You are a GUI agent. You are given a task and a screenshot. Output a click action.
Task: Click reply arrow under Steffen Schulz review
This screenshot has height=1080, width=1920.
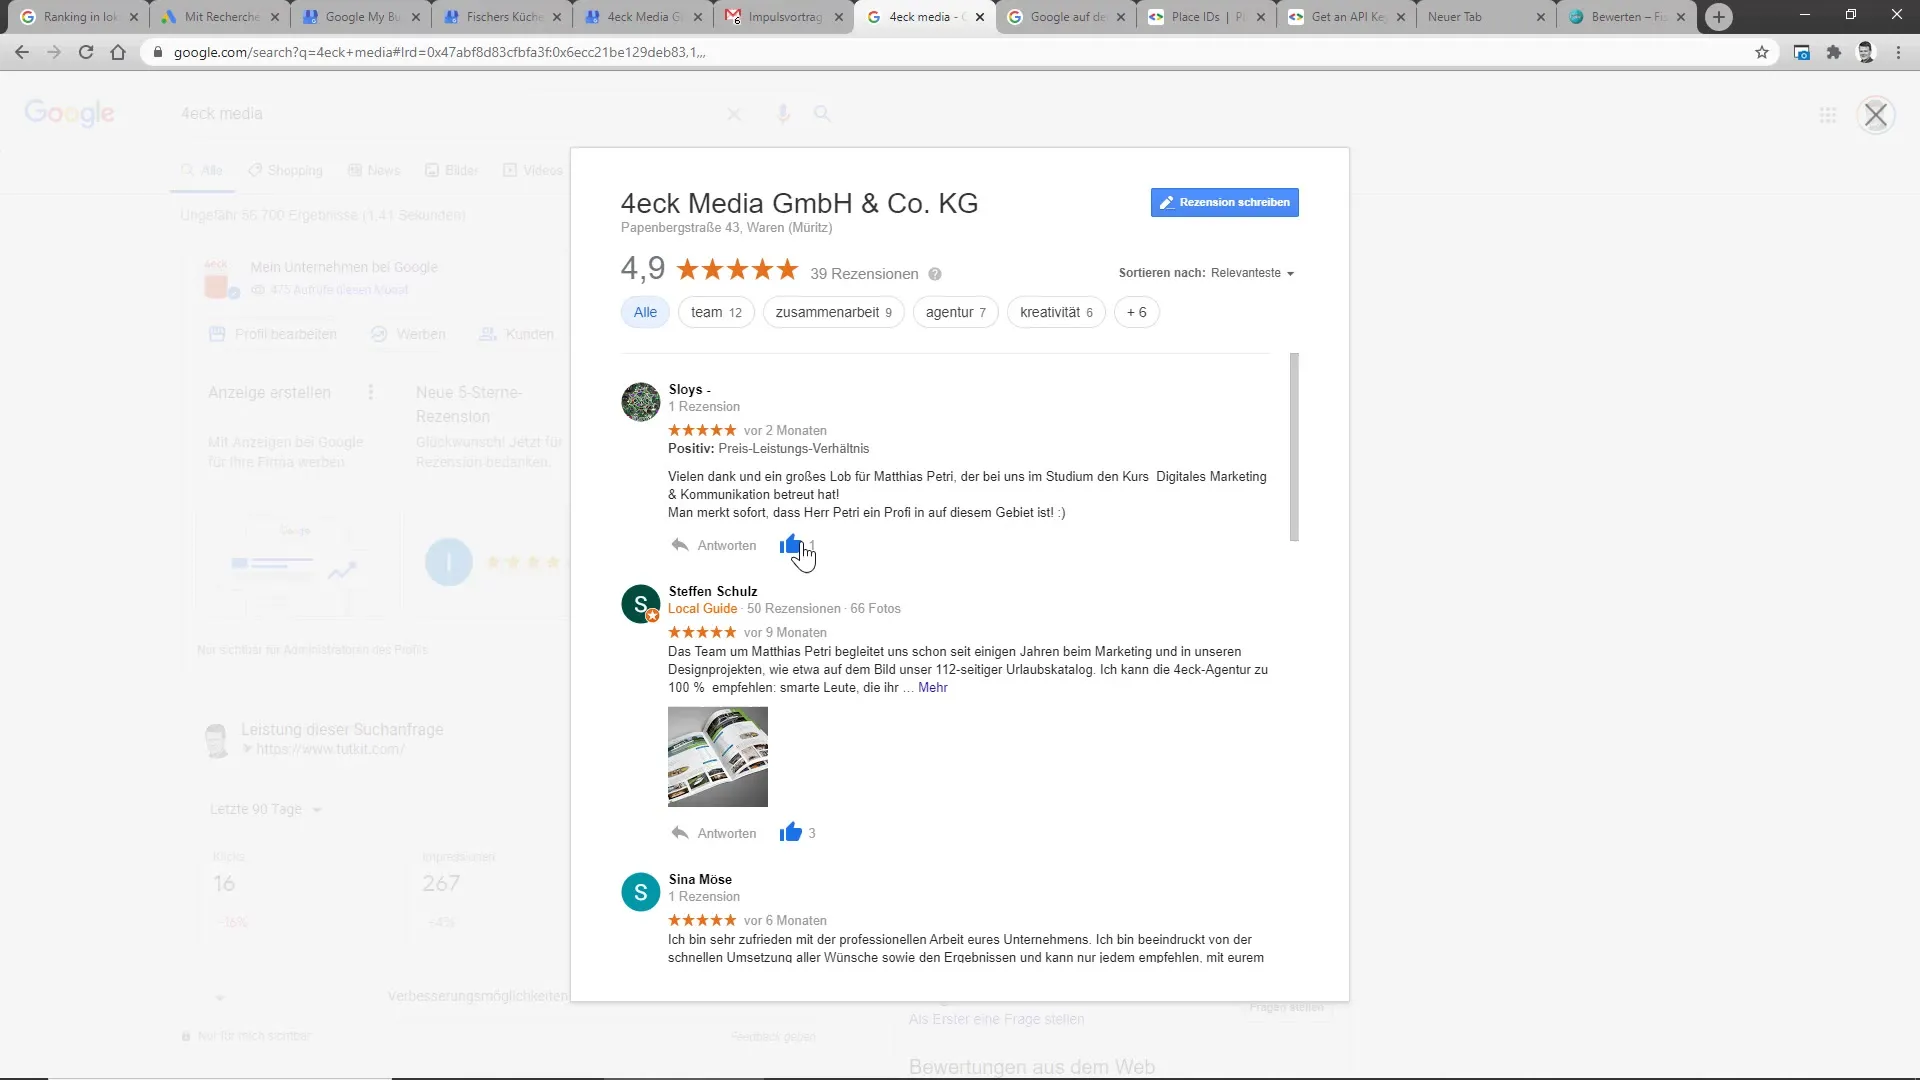(x=680, y=833)
